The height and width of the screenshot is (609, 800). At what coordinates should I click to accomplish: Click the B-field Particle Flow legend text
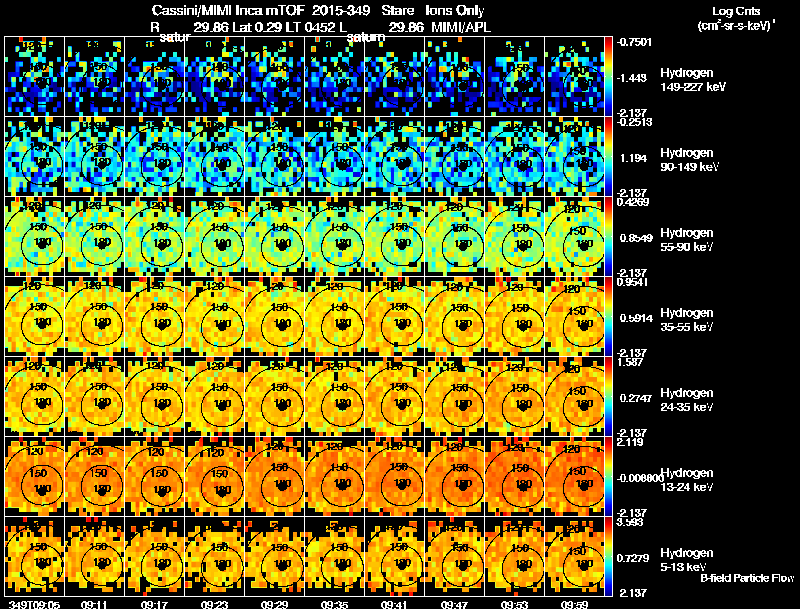[747, 578]
